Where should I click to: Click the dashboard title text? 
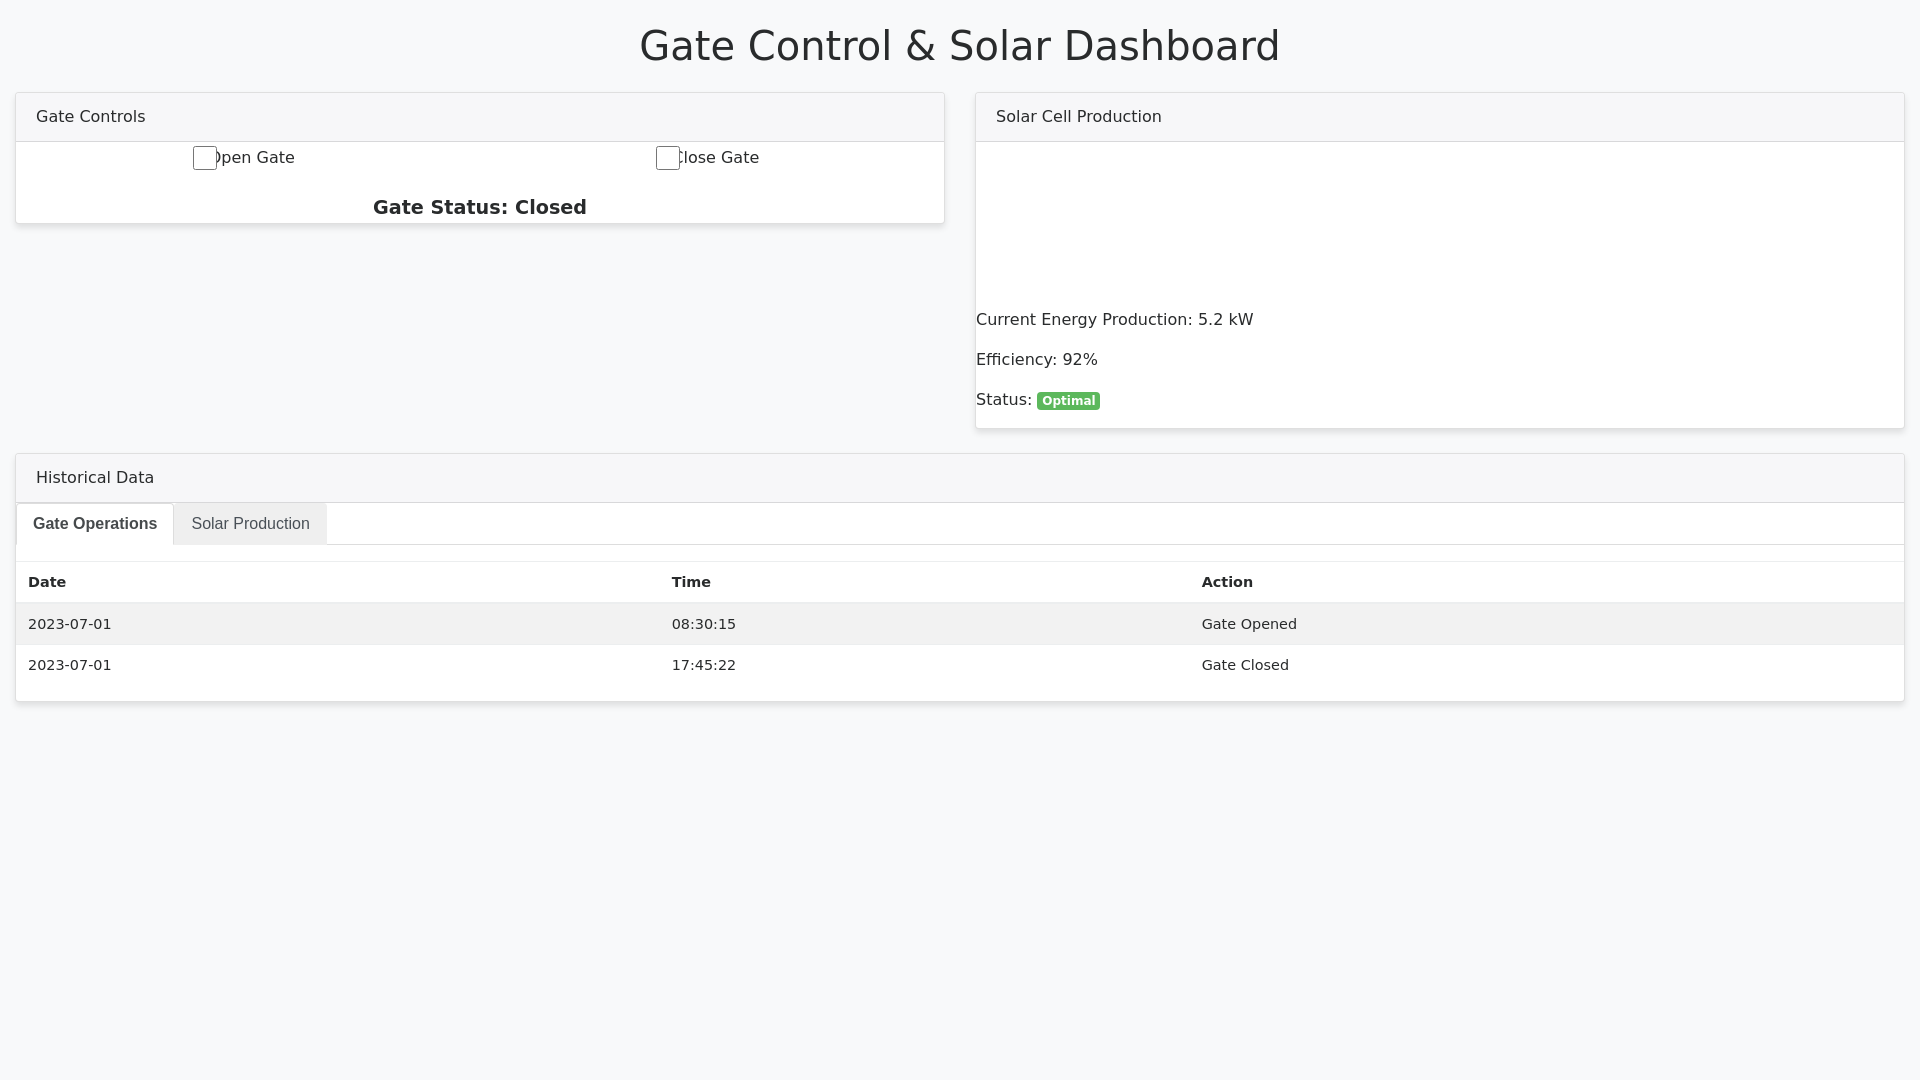point(959,45)
